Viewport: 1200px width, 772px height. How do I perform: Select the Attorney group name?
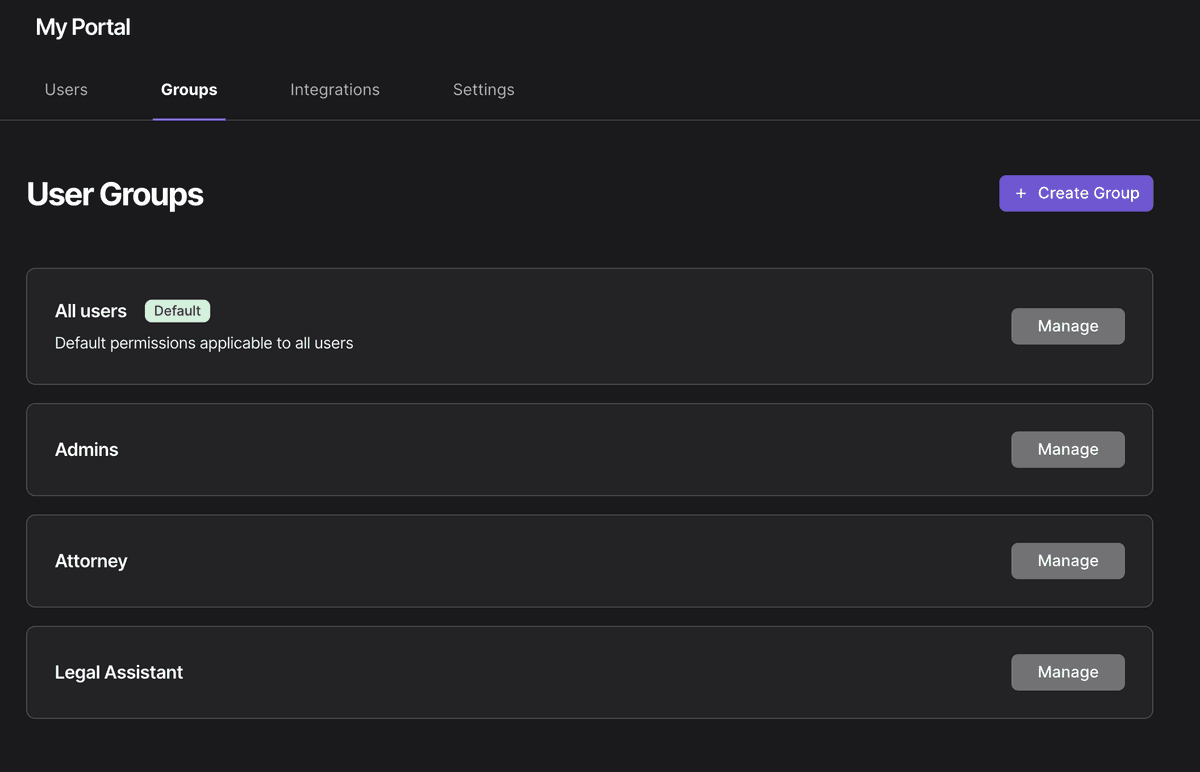(x=91, y=561)
